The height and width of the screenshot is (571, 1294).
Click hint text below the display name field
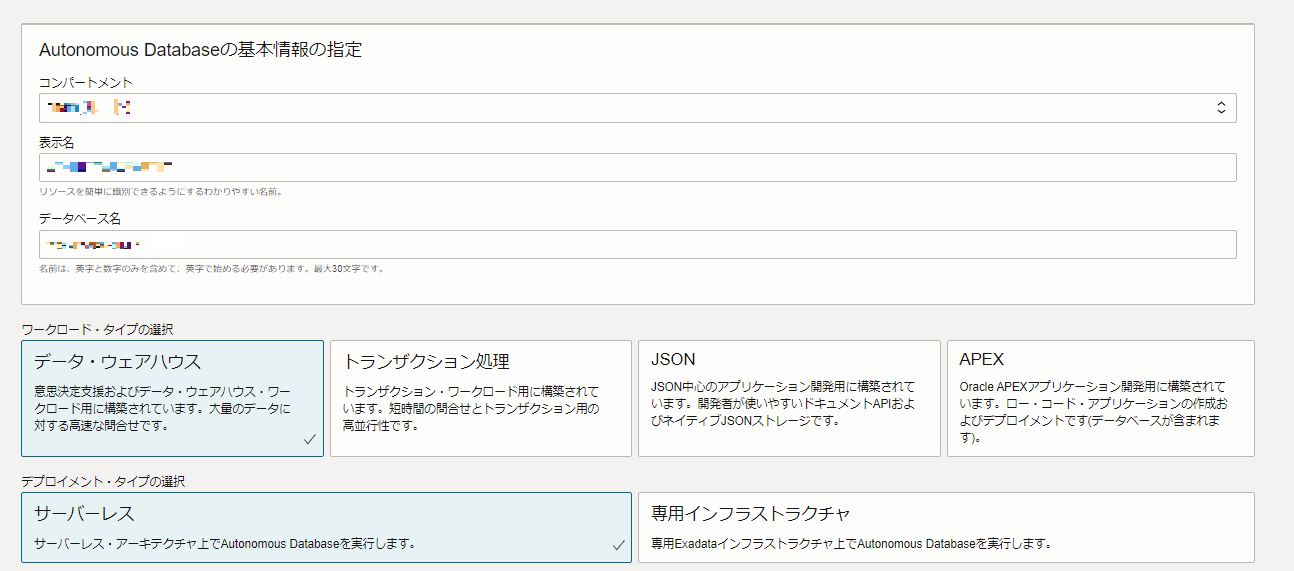pyautogui.click(x=160, y=191)
